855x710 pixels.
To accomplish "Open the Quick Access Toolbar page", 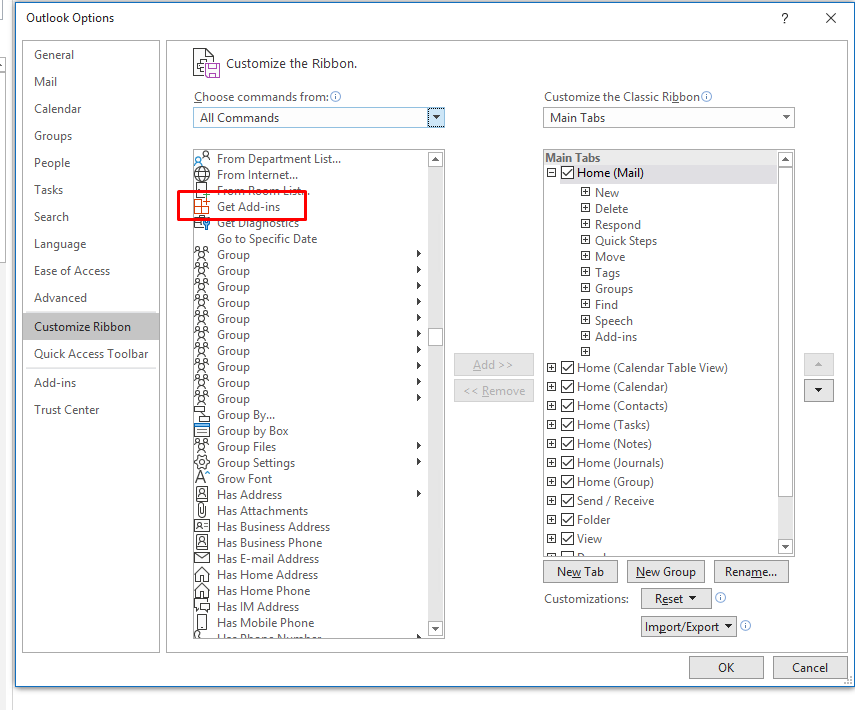I will [91, 354].
